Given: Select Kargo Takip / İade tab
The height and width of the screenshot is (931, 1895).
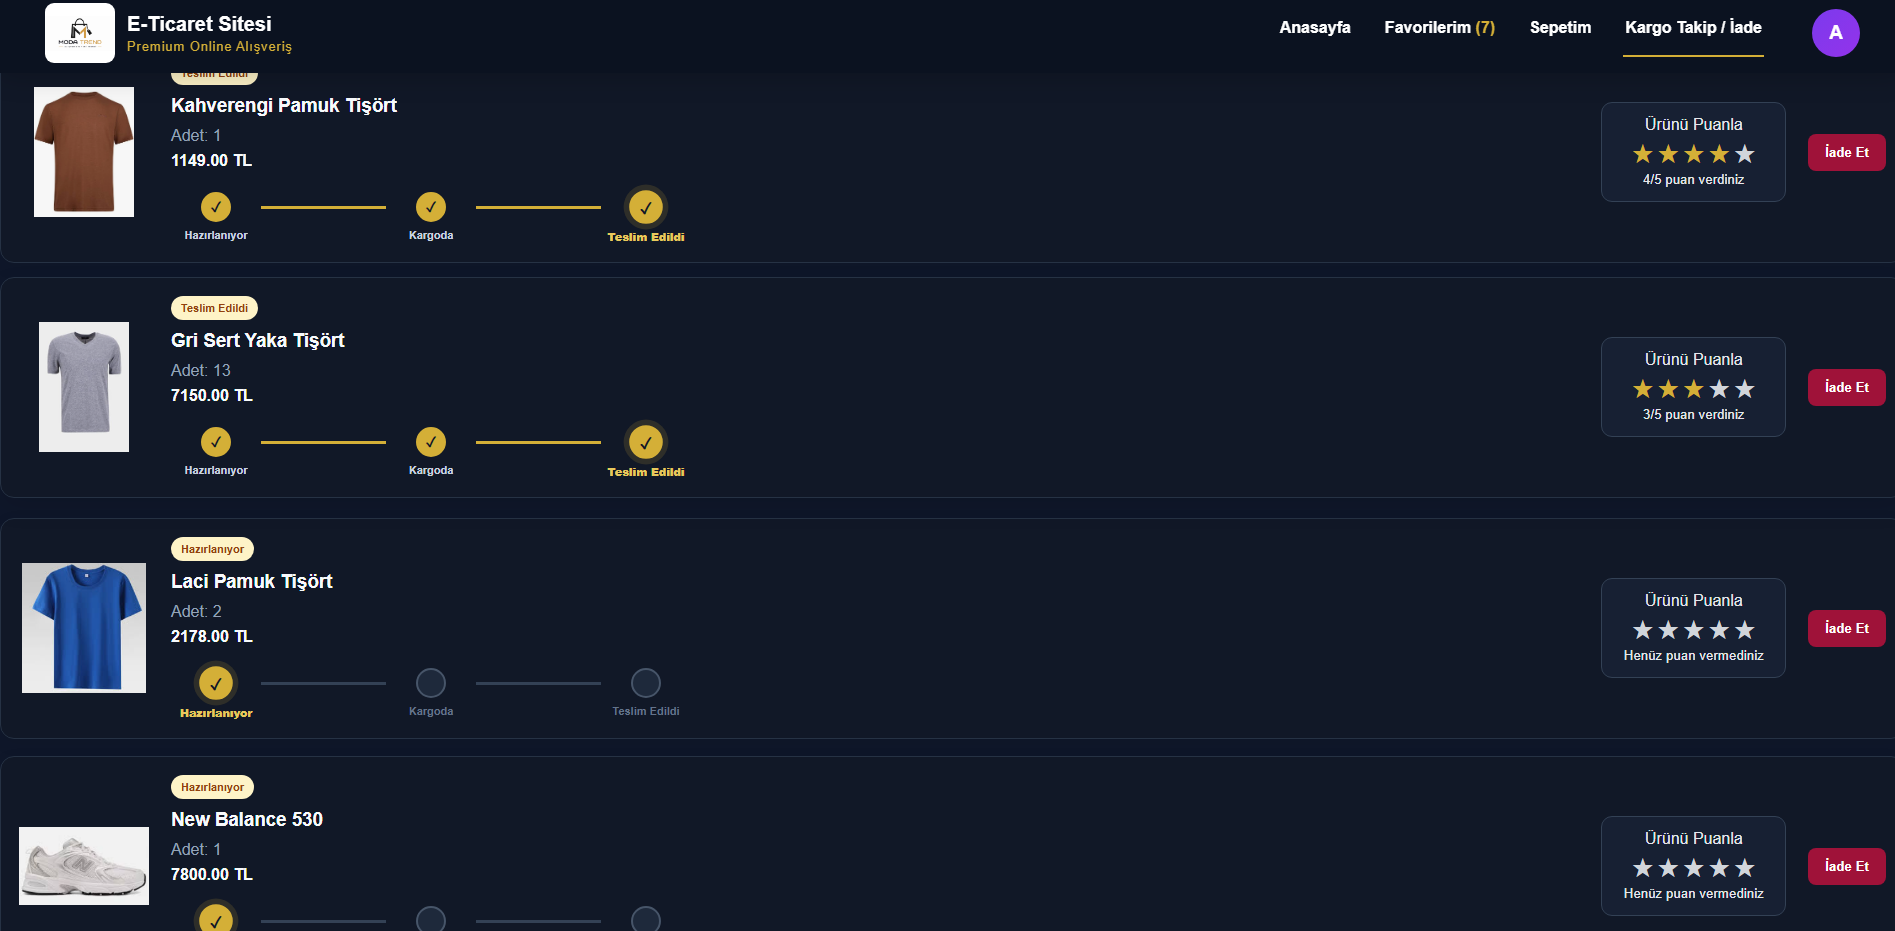Looking at the screenshot, I should [1693, 28].
